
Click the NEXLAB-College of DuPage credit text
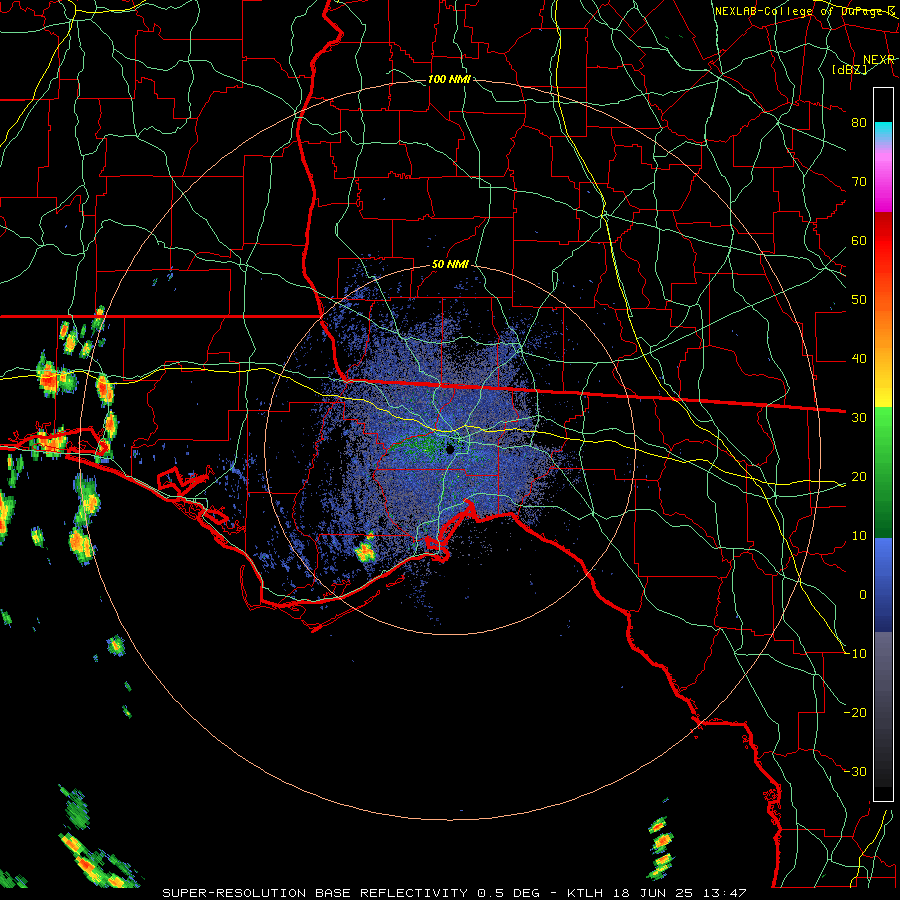point(804,11)
